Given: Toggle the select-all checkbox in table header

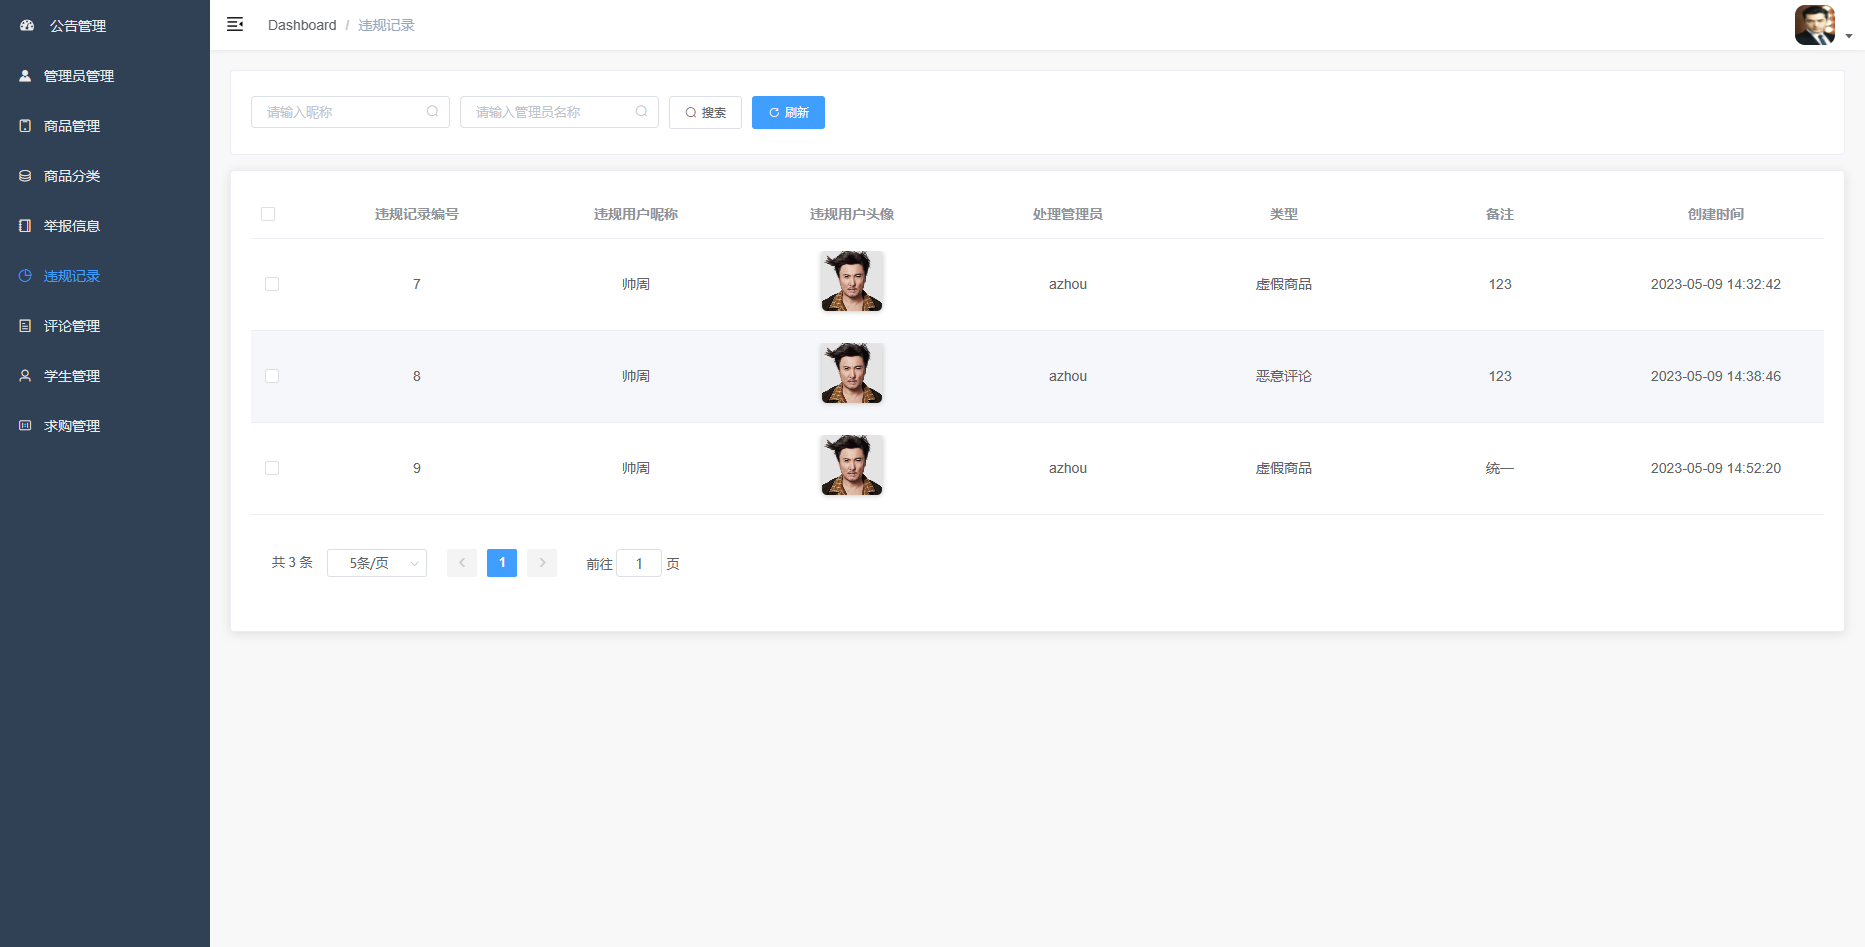Looking at the screenshot, I should [268, 214].
